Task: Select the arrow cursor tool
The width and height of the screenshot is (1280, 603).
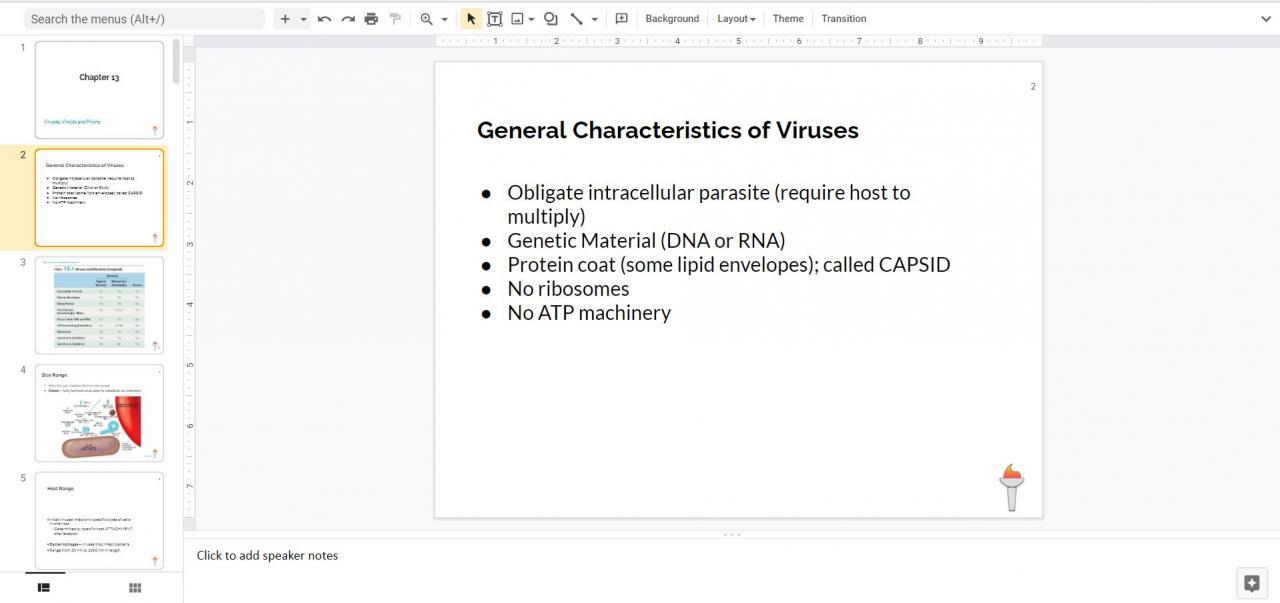Action: (471, 19)
